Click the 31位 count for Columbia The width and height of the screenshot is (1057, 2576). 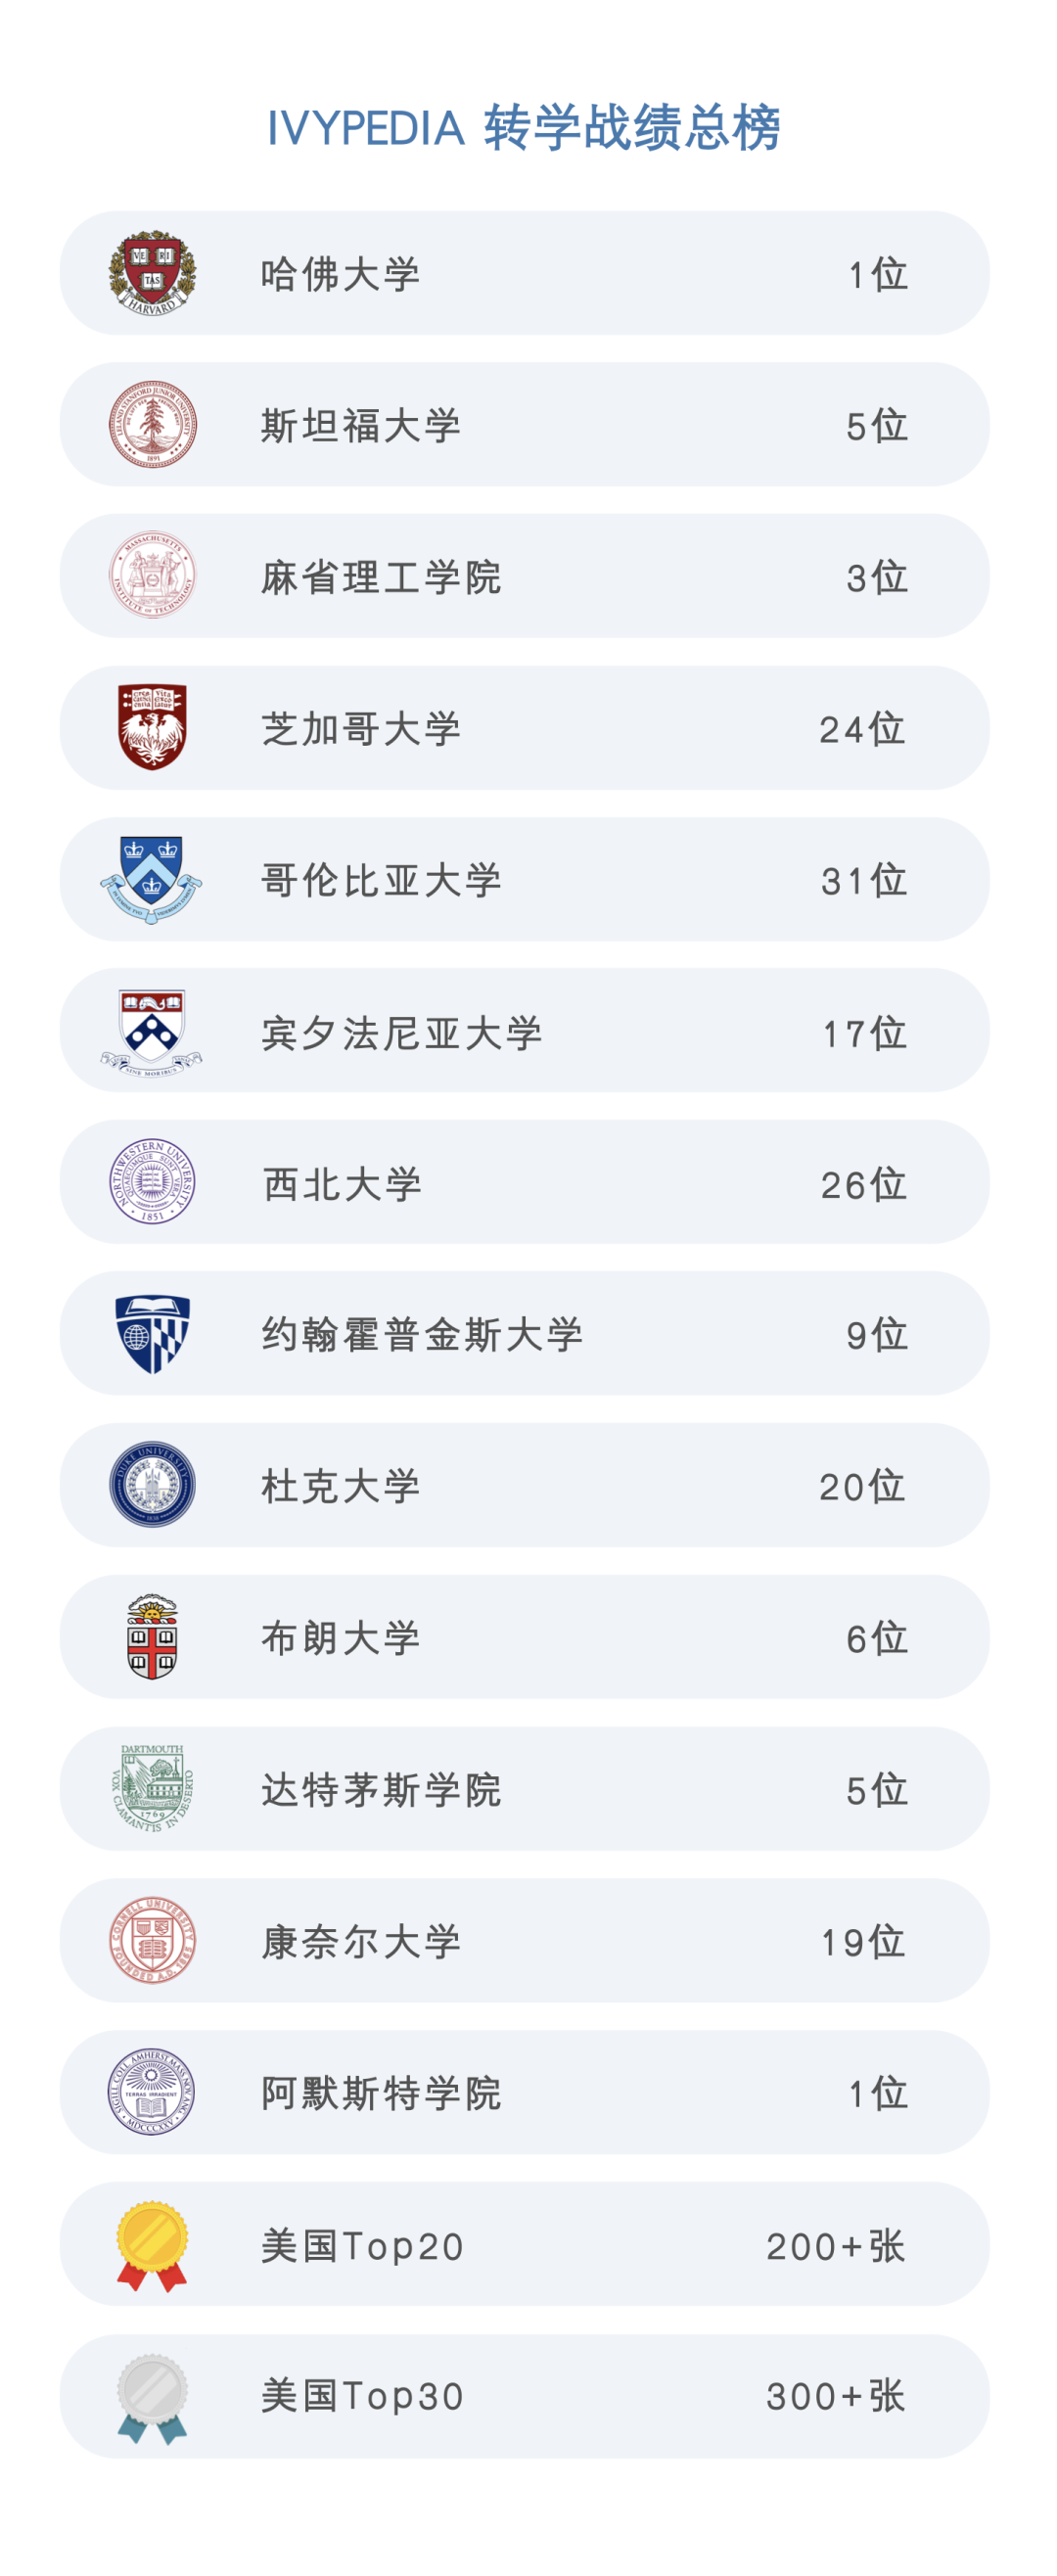tap(864, 881)
